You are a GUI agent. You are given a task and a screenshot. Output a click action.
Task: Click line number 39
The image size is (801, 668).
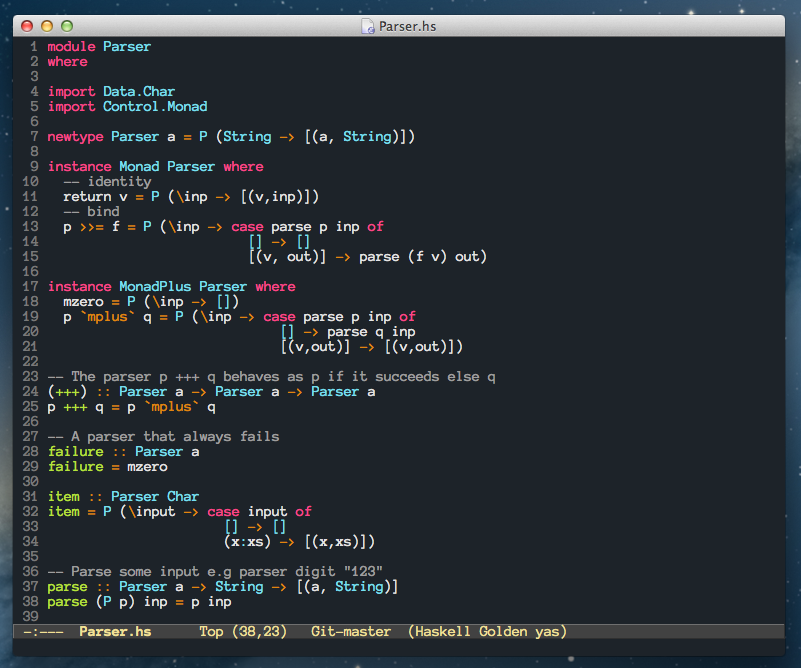coord(31,617)
